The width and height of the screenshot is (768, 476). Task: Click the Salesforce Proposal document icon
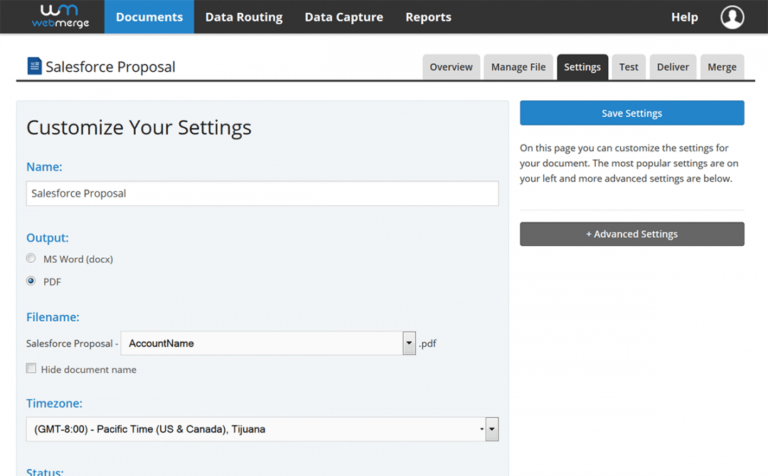pyautogui.click(x=35, y=67)
